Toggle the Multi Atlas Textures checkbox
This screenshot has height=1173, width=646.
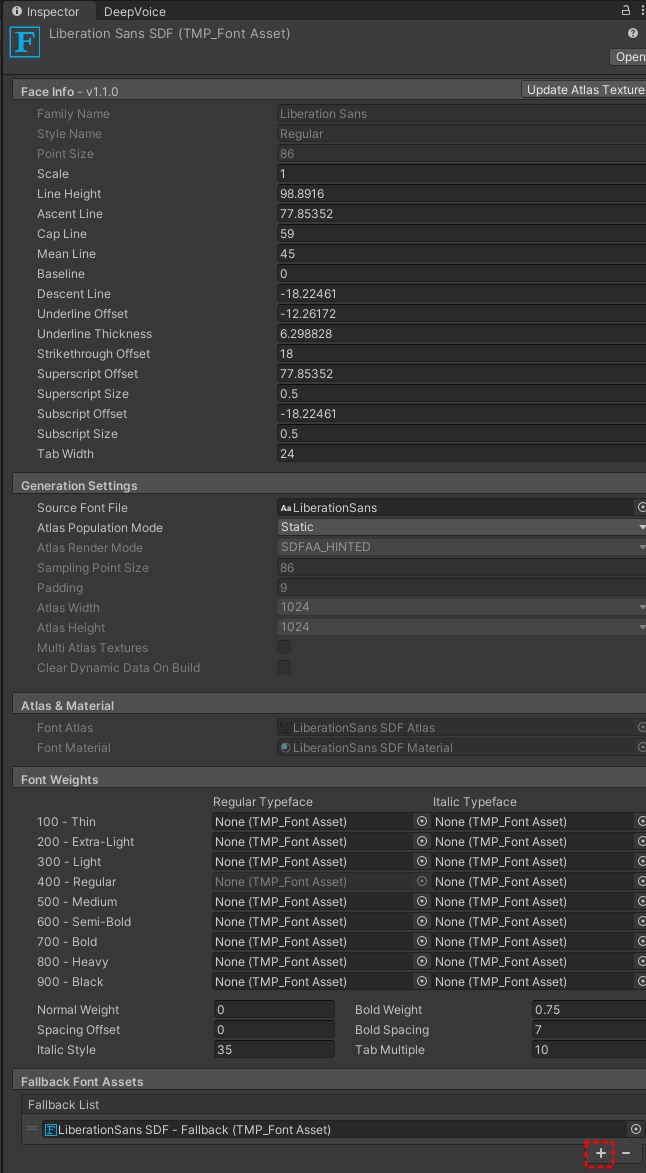tap(284, 648)
